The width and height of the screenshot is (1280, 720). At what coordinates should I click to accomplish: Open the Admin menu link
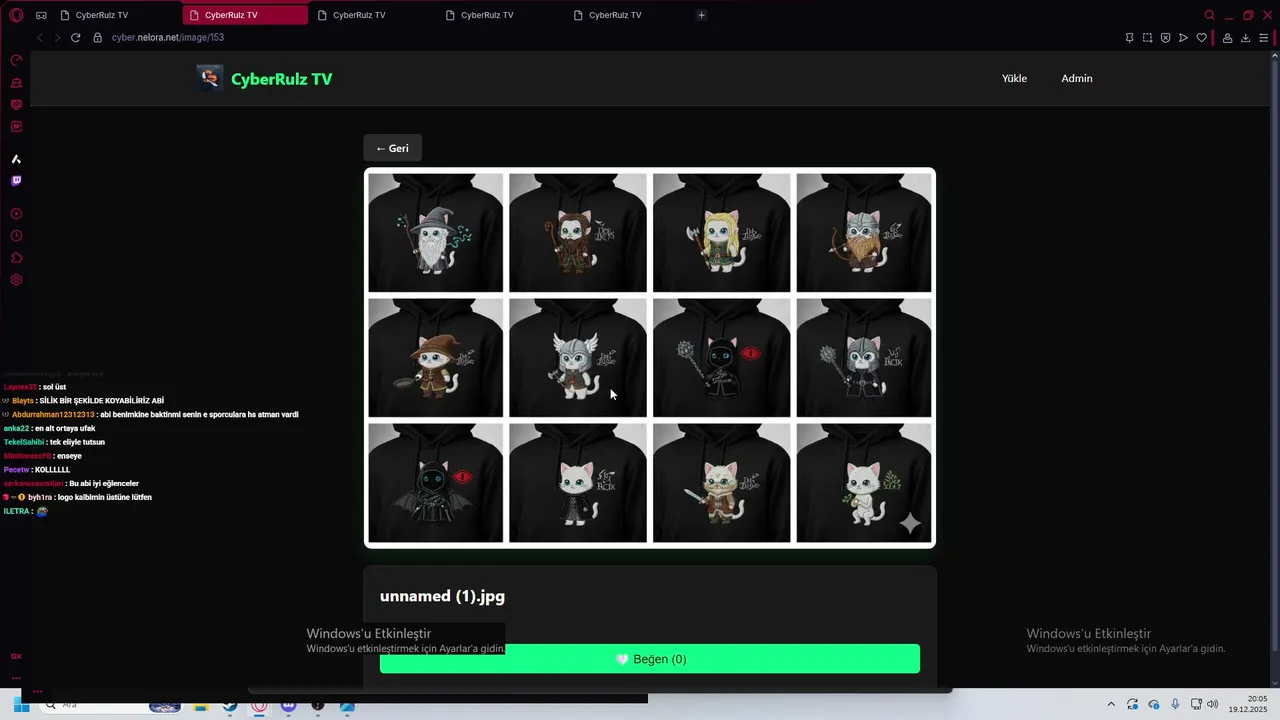[x=1077, y=78]
